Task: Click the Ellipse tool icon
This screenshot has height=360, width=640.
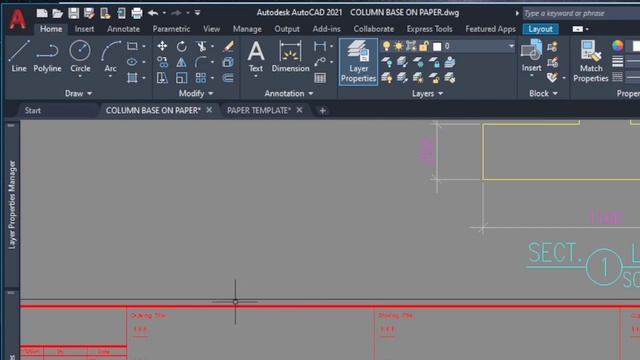Action: [x=132, y=62]
